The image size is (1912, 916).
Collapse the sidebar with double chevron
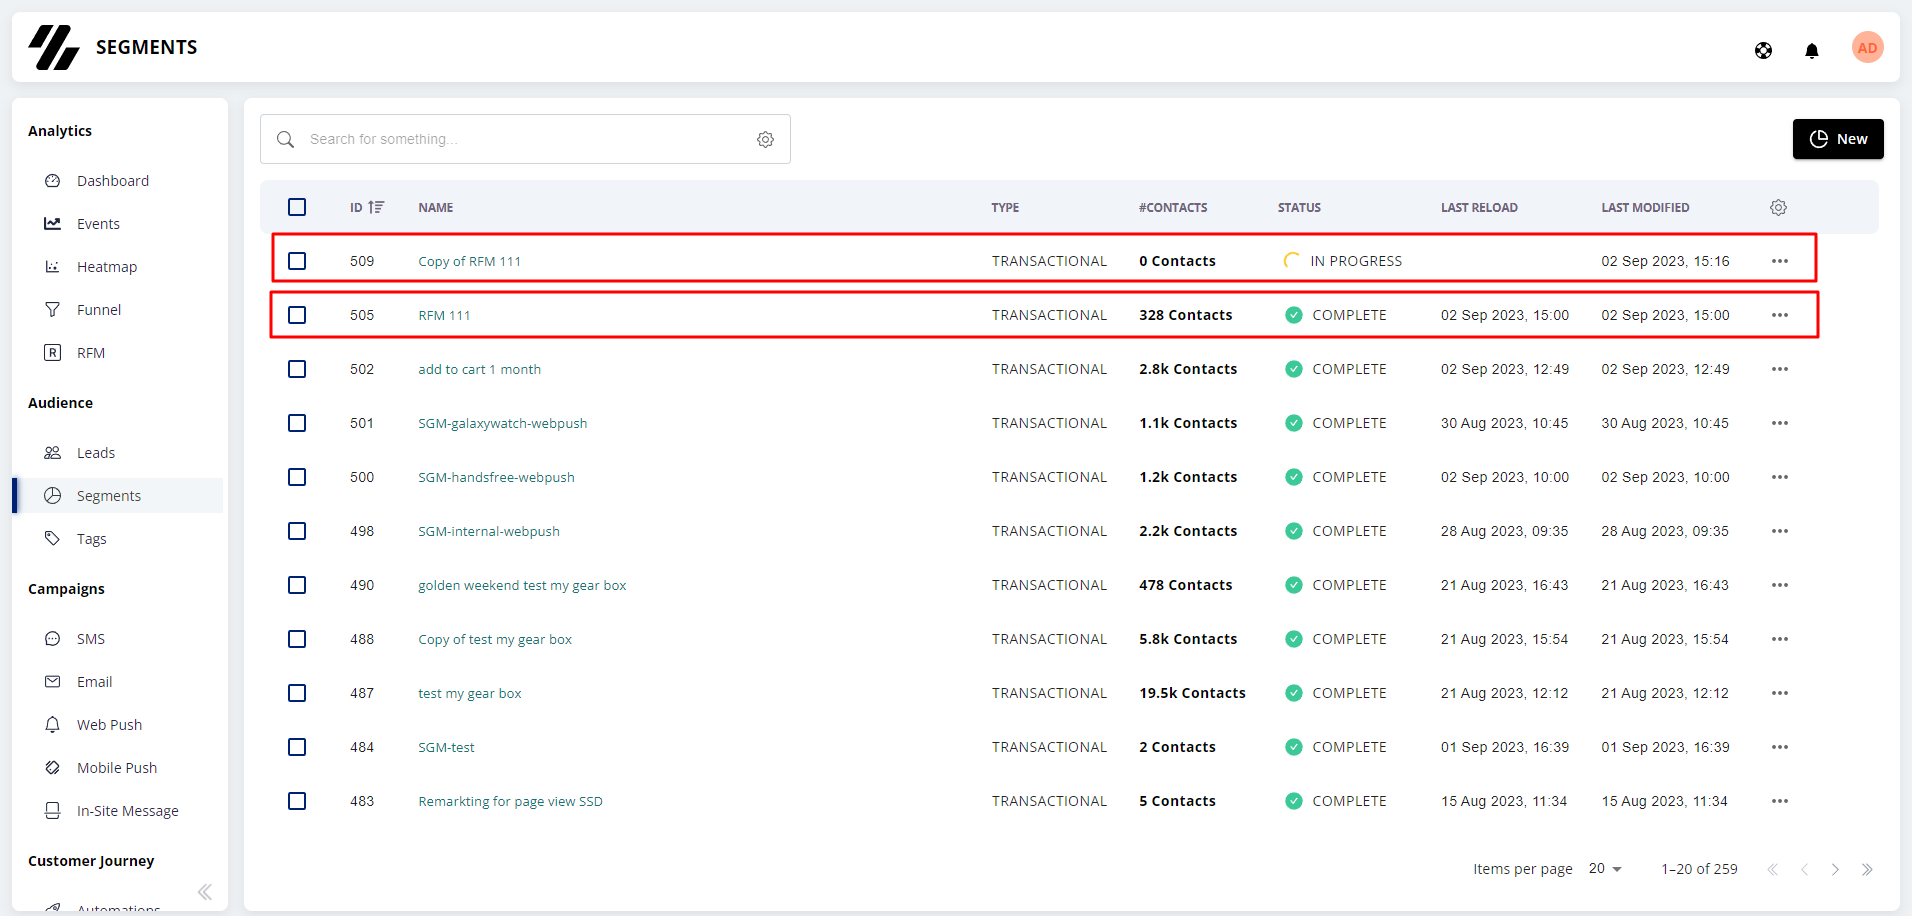[205, 892]
